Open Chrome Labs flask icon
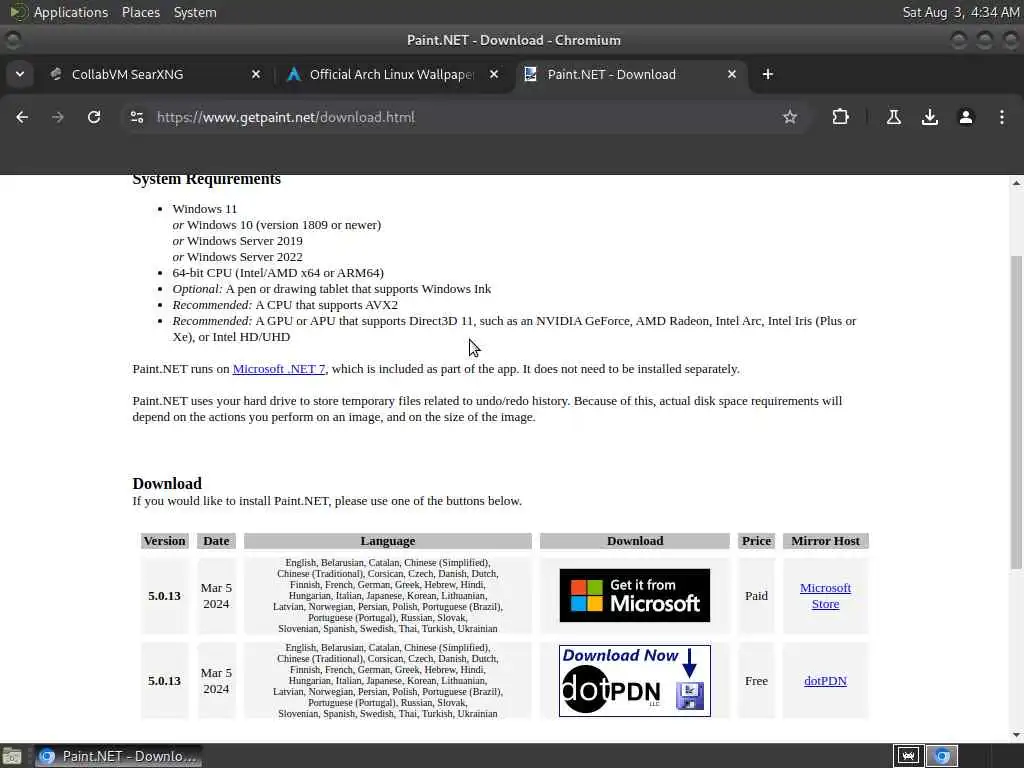1024x768 pixels. click(x=894, y=117)
